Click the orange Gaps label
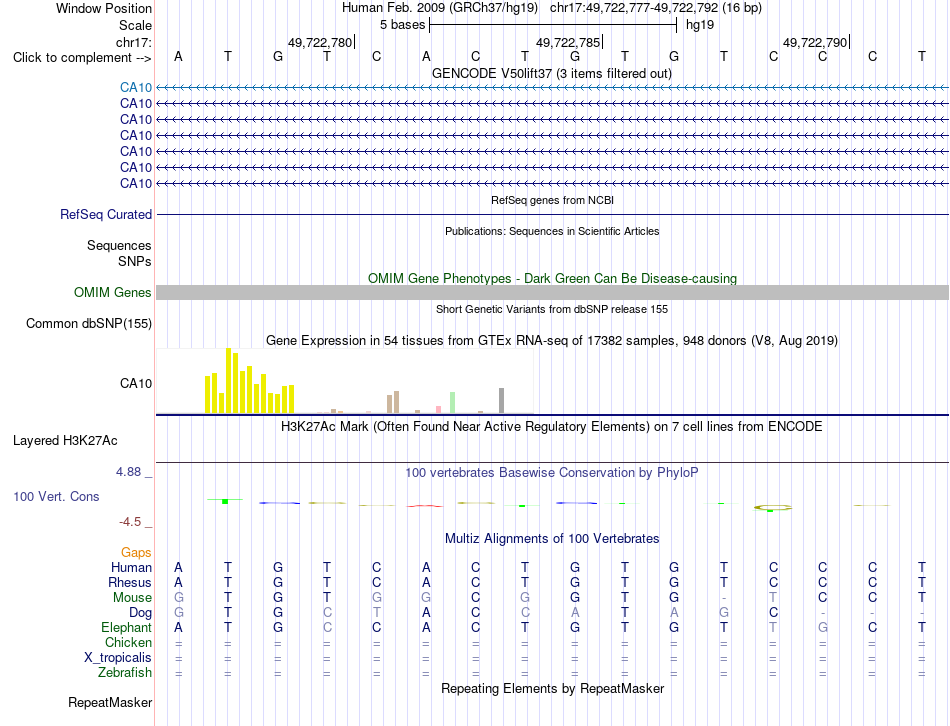The image size is (950, 726). pos(136,553)
